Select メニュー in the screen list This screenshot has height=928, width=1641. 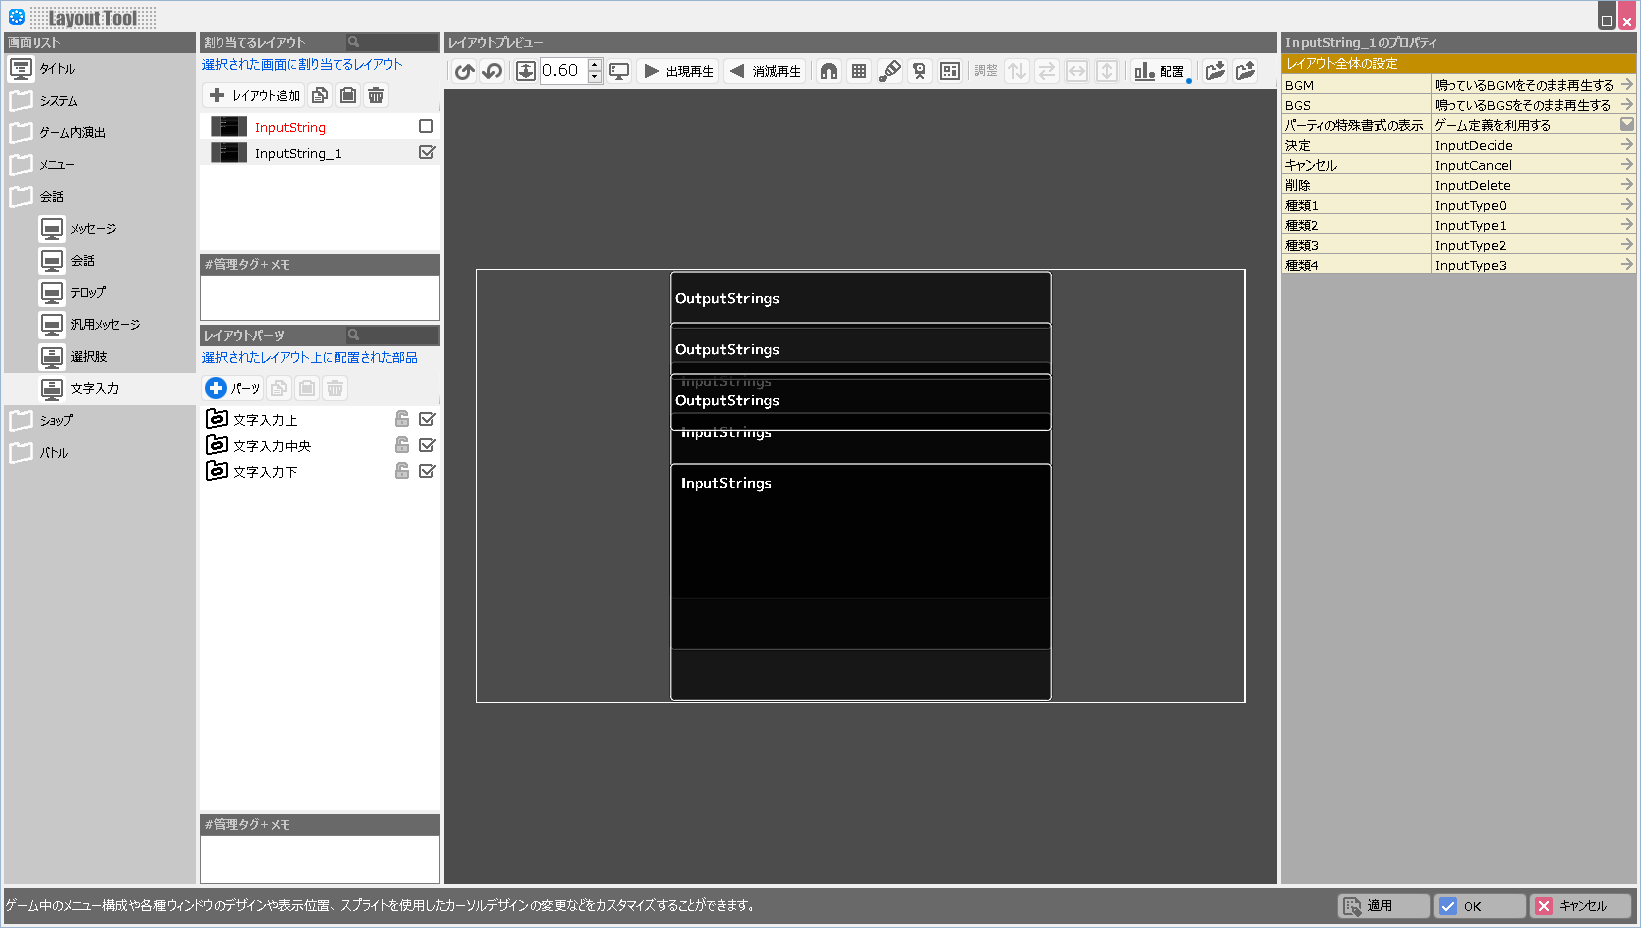[x=57, y=165]
